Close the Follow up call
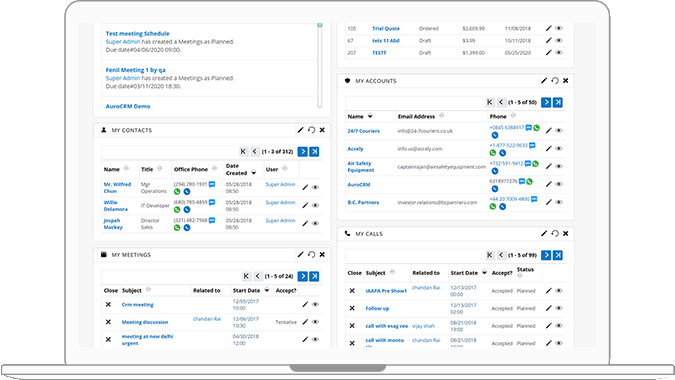This screenshot has width=675, height=380. [352, 308]
